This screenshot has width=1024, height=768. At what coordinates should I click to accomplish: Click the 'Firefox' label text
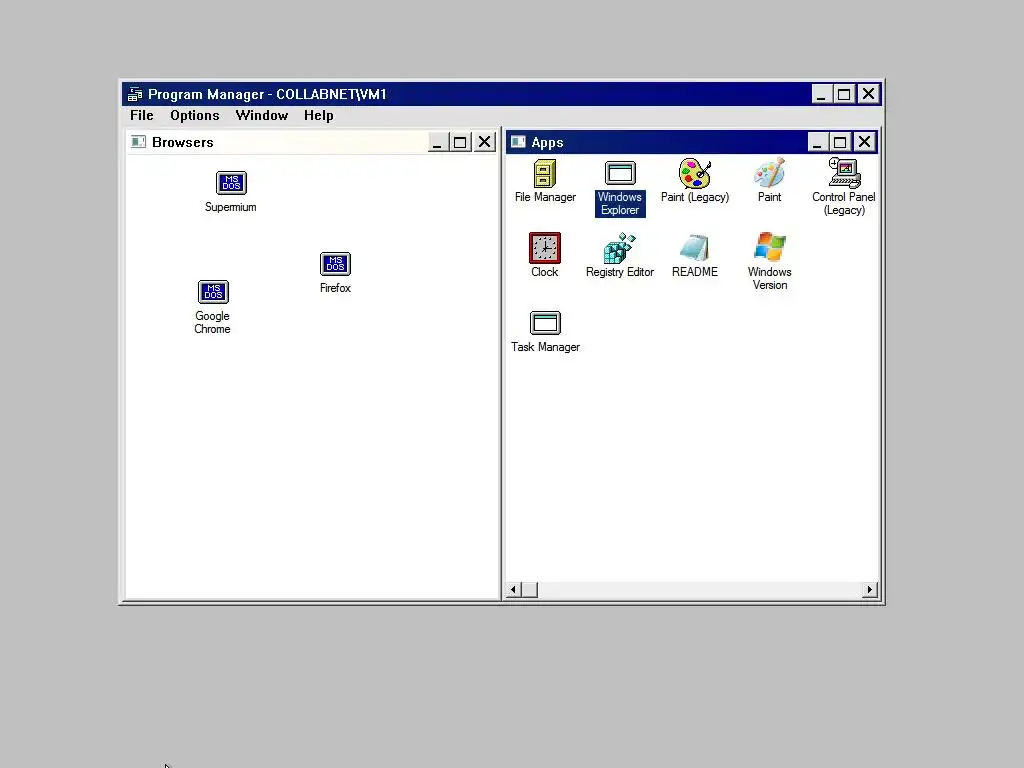pyautogui.click(x=335, y=288)
